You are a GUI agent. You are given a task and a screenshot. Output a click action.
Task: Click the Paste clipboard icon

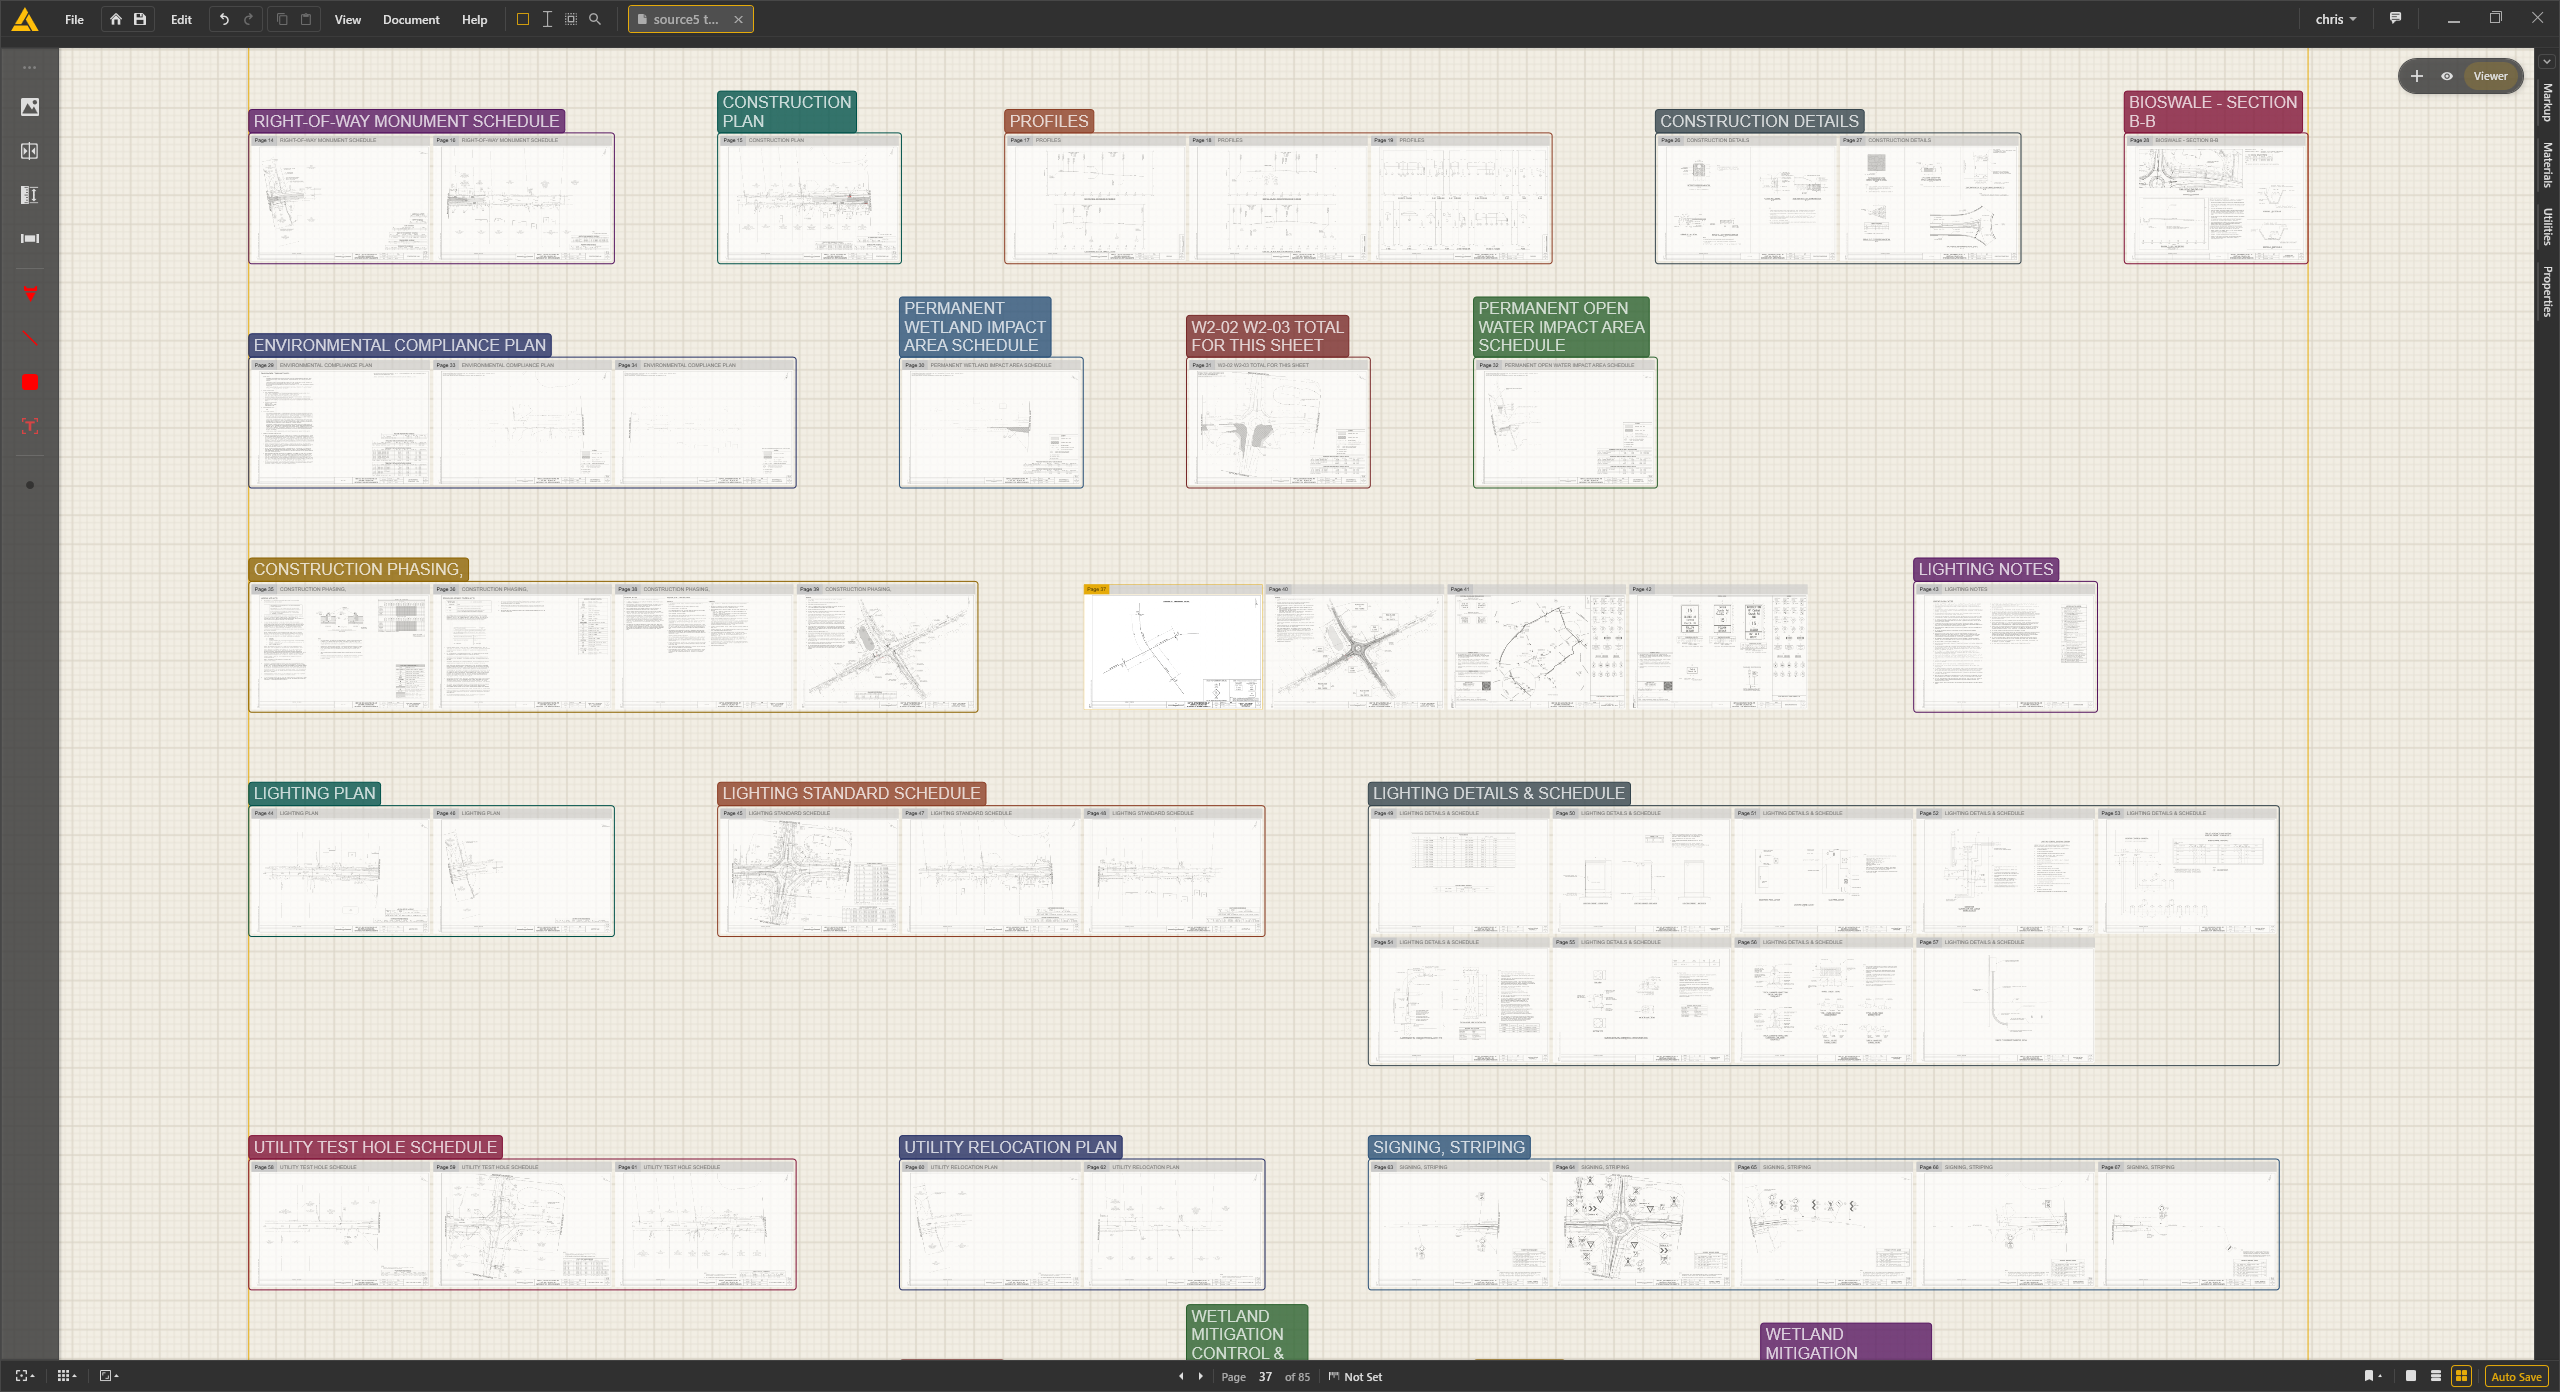[x=306, y=19]
